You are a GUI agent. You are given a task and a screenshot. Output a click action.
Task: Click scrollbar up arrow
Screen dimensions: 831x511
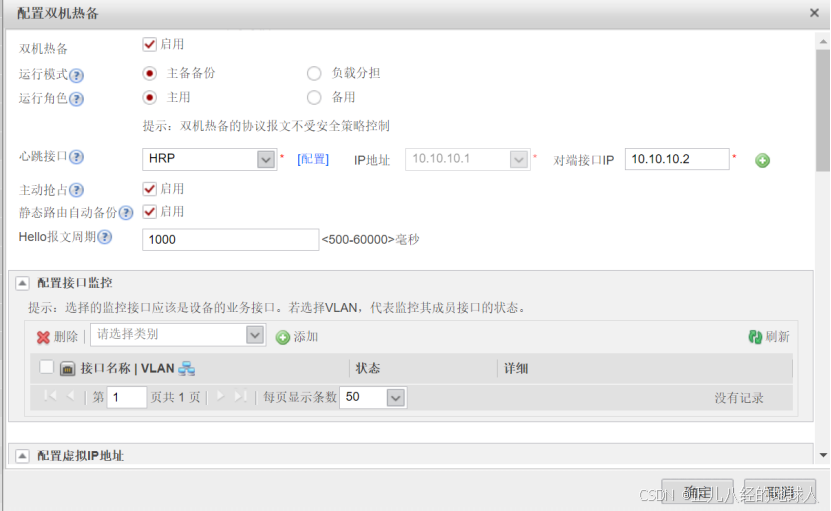tap(823, 41)
